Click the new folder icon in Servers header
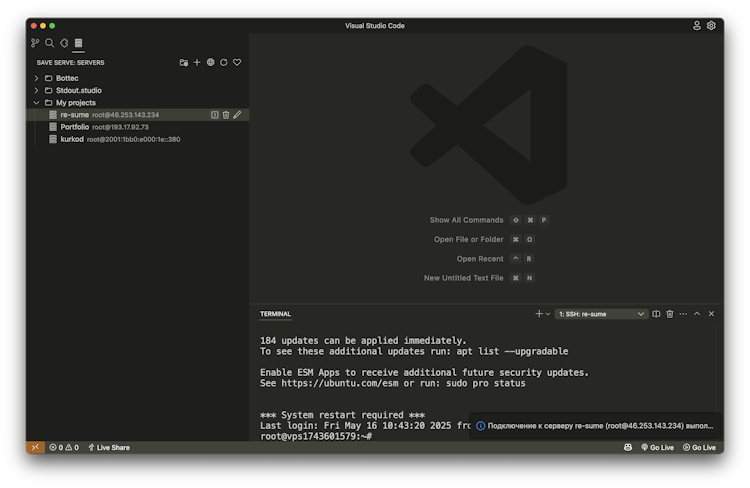The height and width of the screenshot is (488, 750). [x=184, y=63]
